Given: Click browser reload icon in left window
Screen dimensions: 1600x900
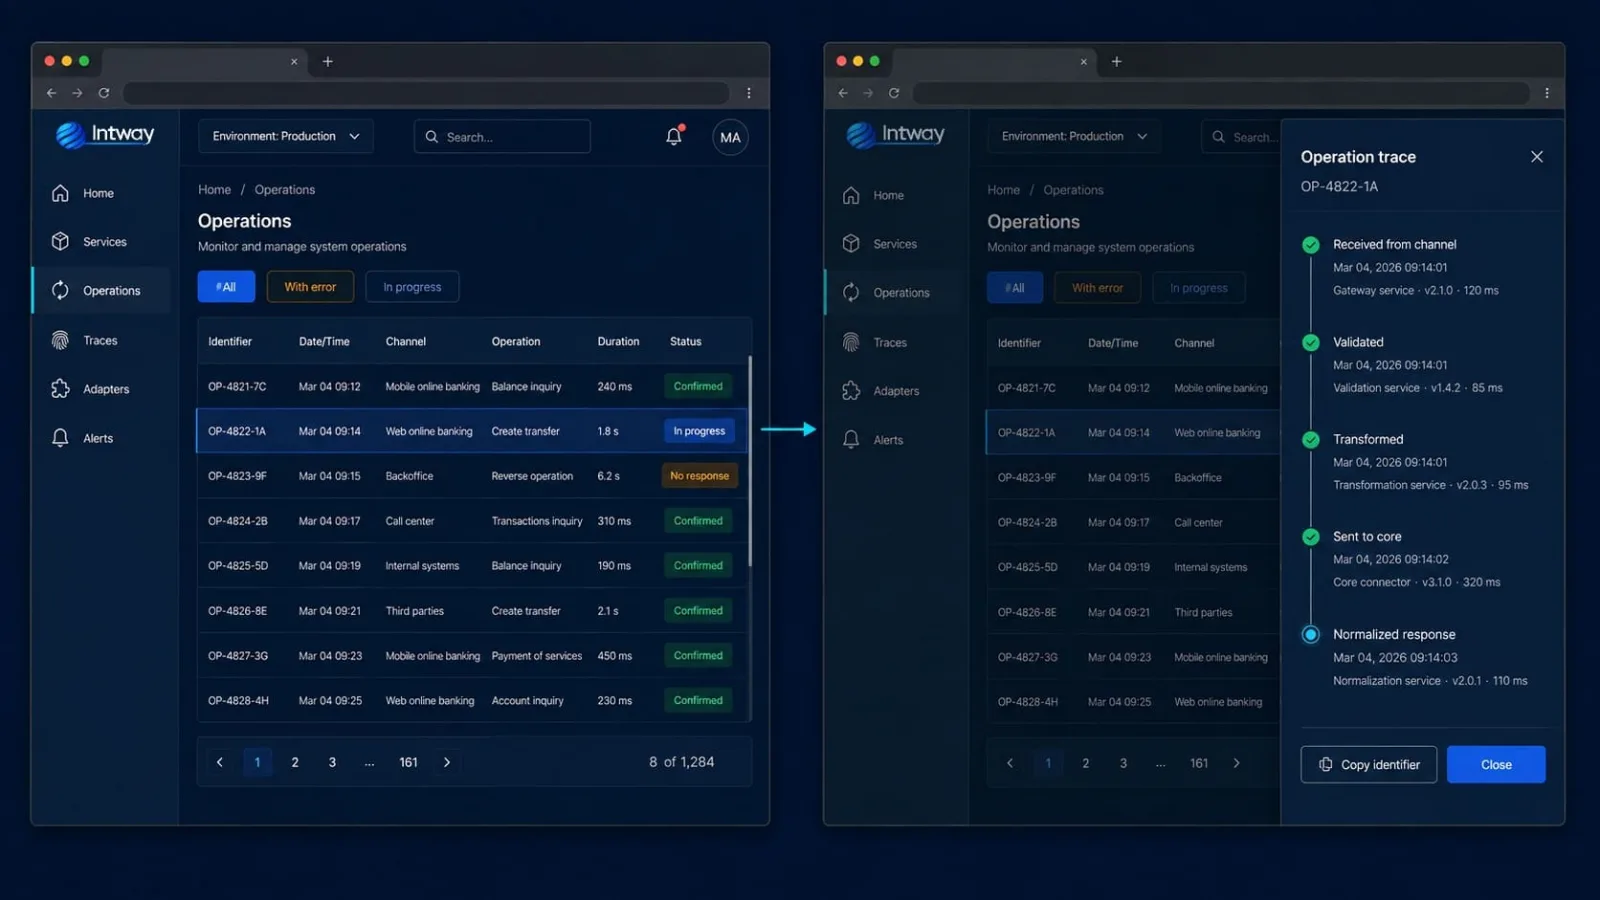Looking at the screenshot, I should (x=104, y=93).
